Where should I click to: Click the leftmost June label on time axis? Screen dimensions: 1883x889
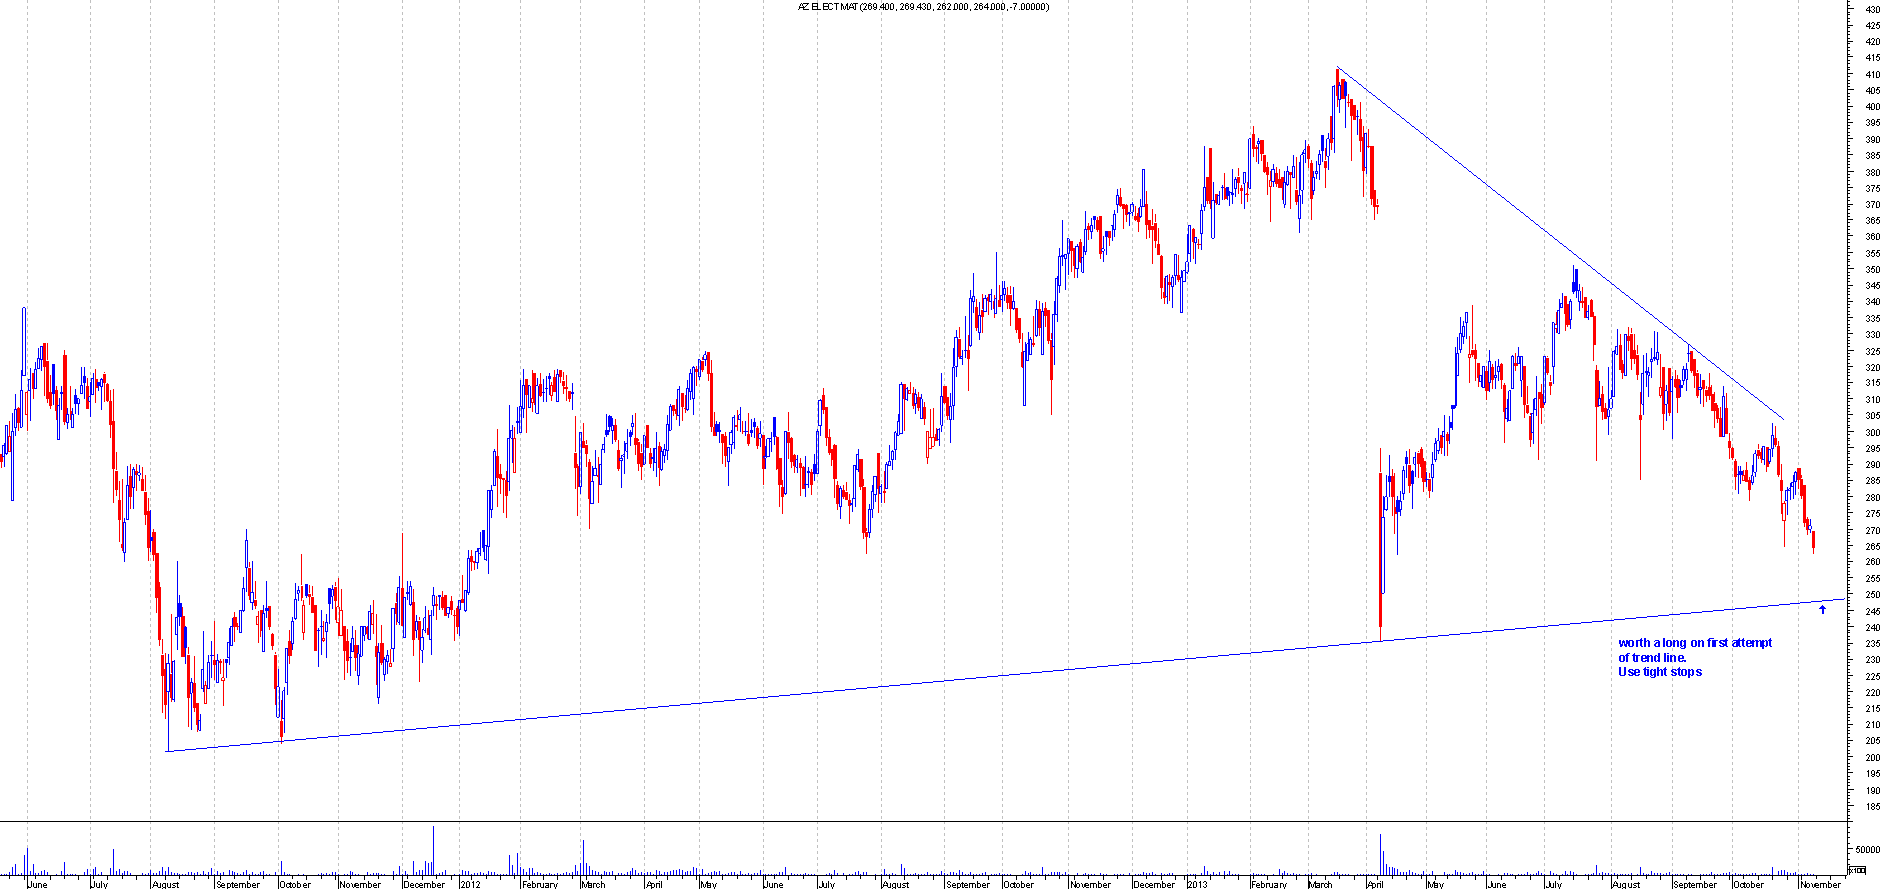click(37, 884)
